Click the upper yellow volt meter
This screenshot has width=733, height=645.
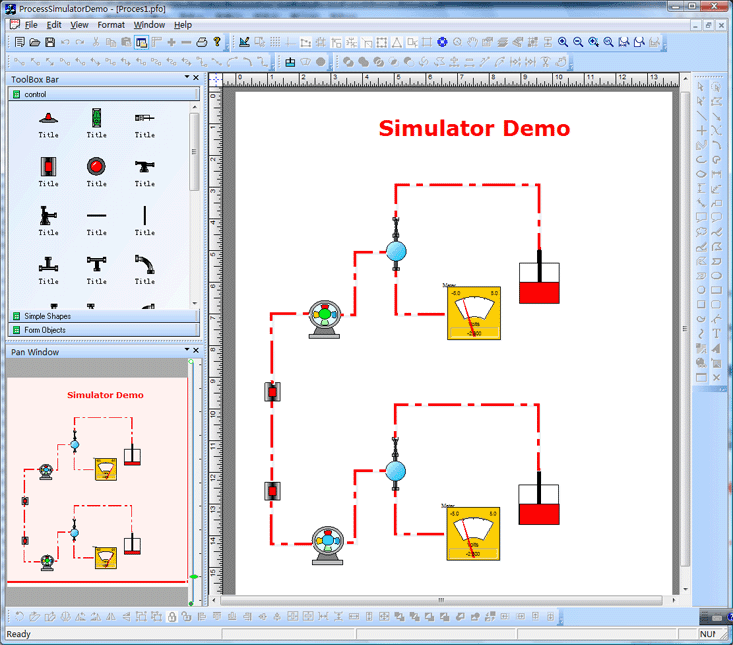[474, 313]
